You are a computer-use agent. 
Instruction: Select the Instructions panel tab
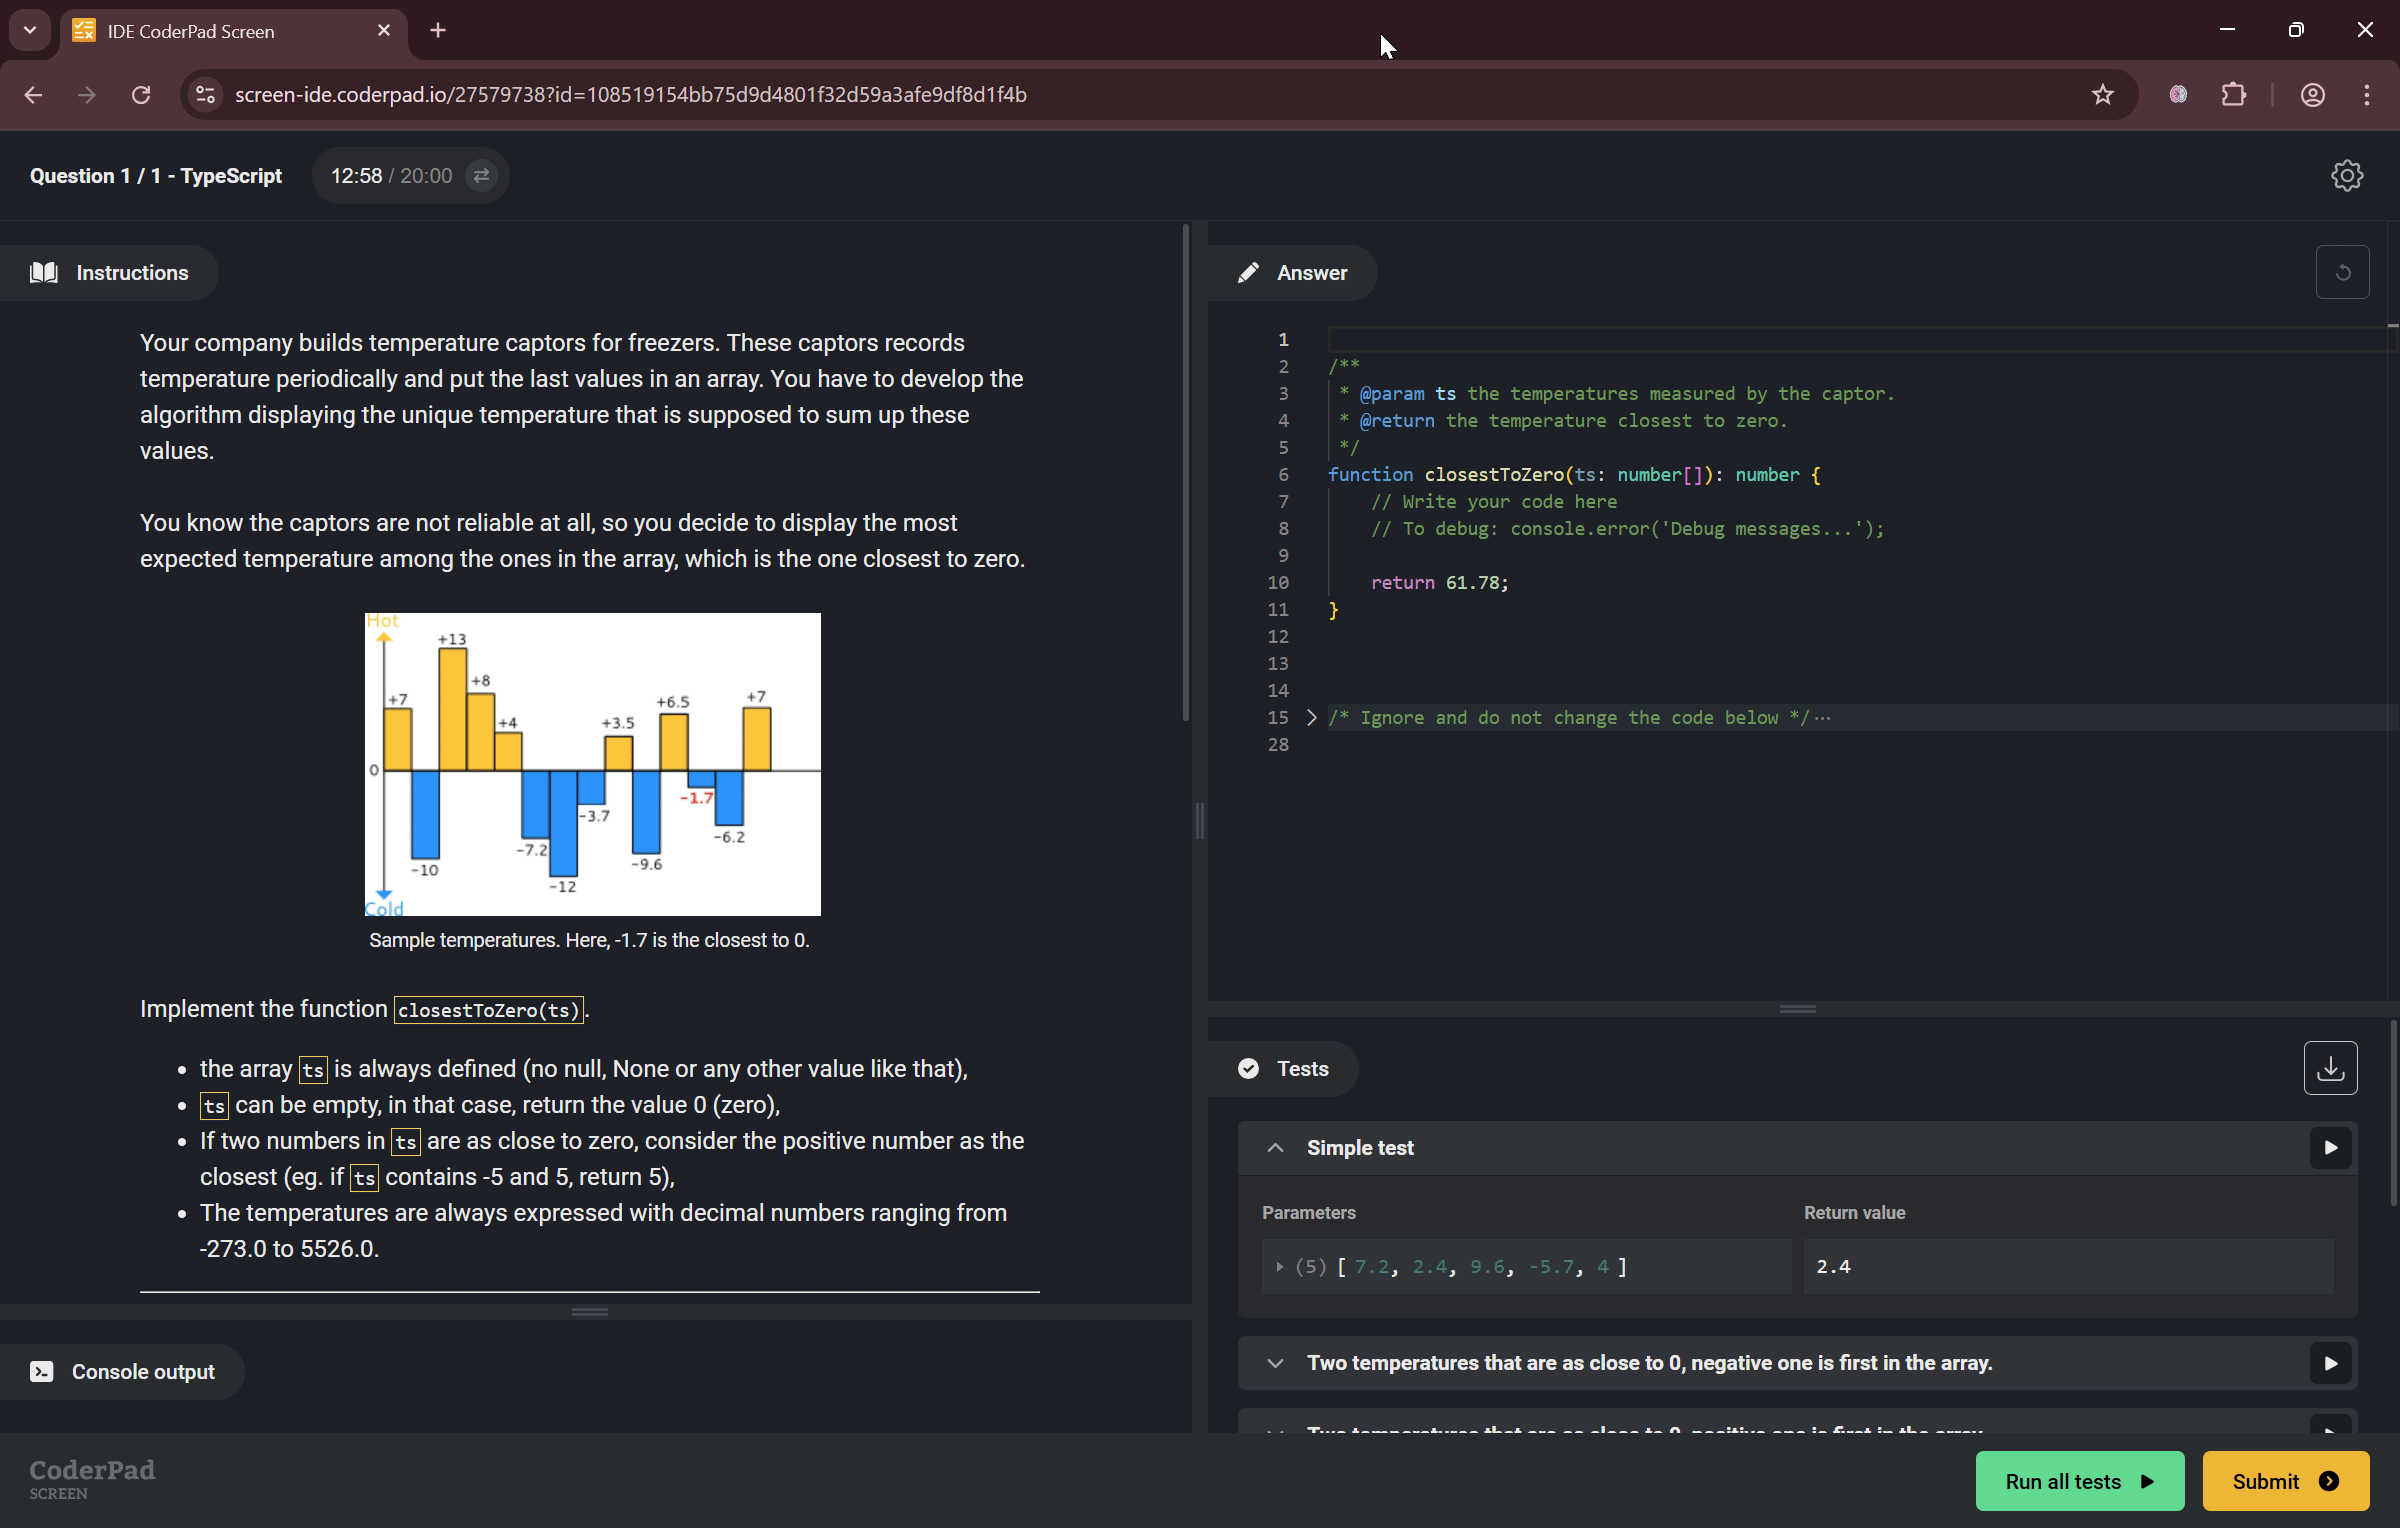coord(110,272)
